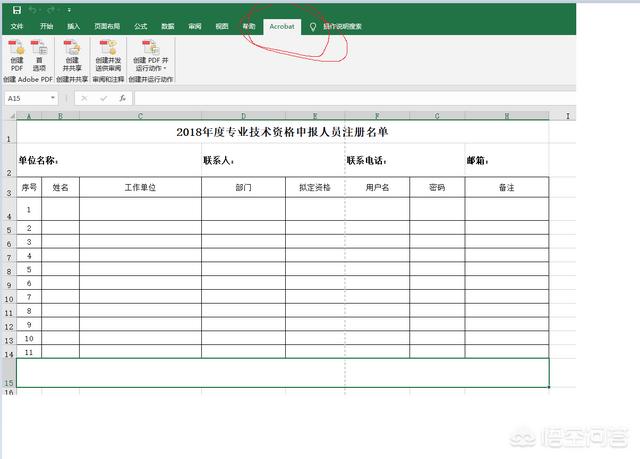Open the 首选项 preferences icon
The image size is (640, 459).
pyautogui.click(x=39, y=55)
